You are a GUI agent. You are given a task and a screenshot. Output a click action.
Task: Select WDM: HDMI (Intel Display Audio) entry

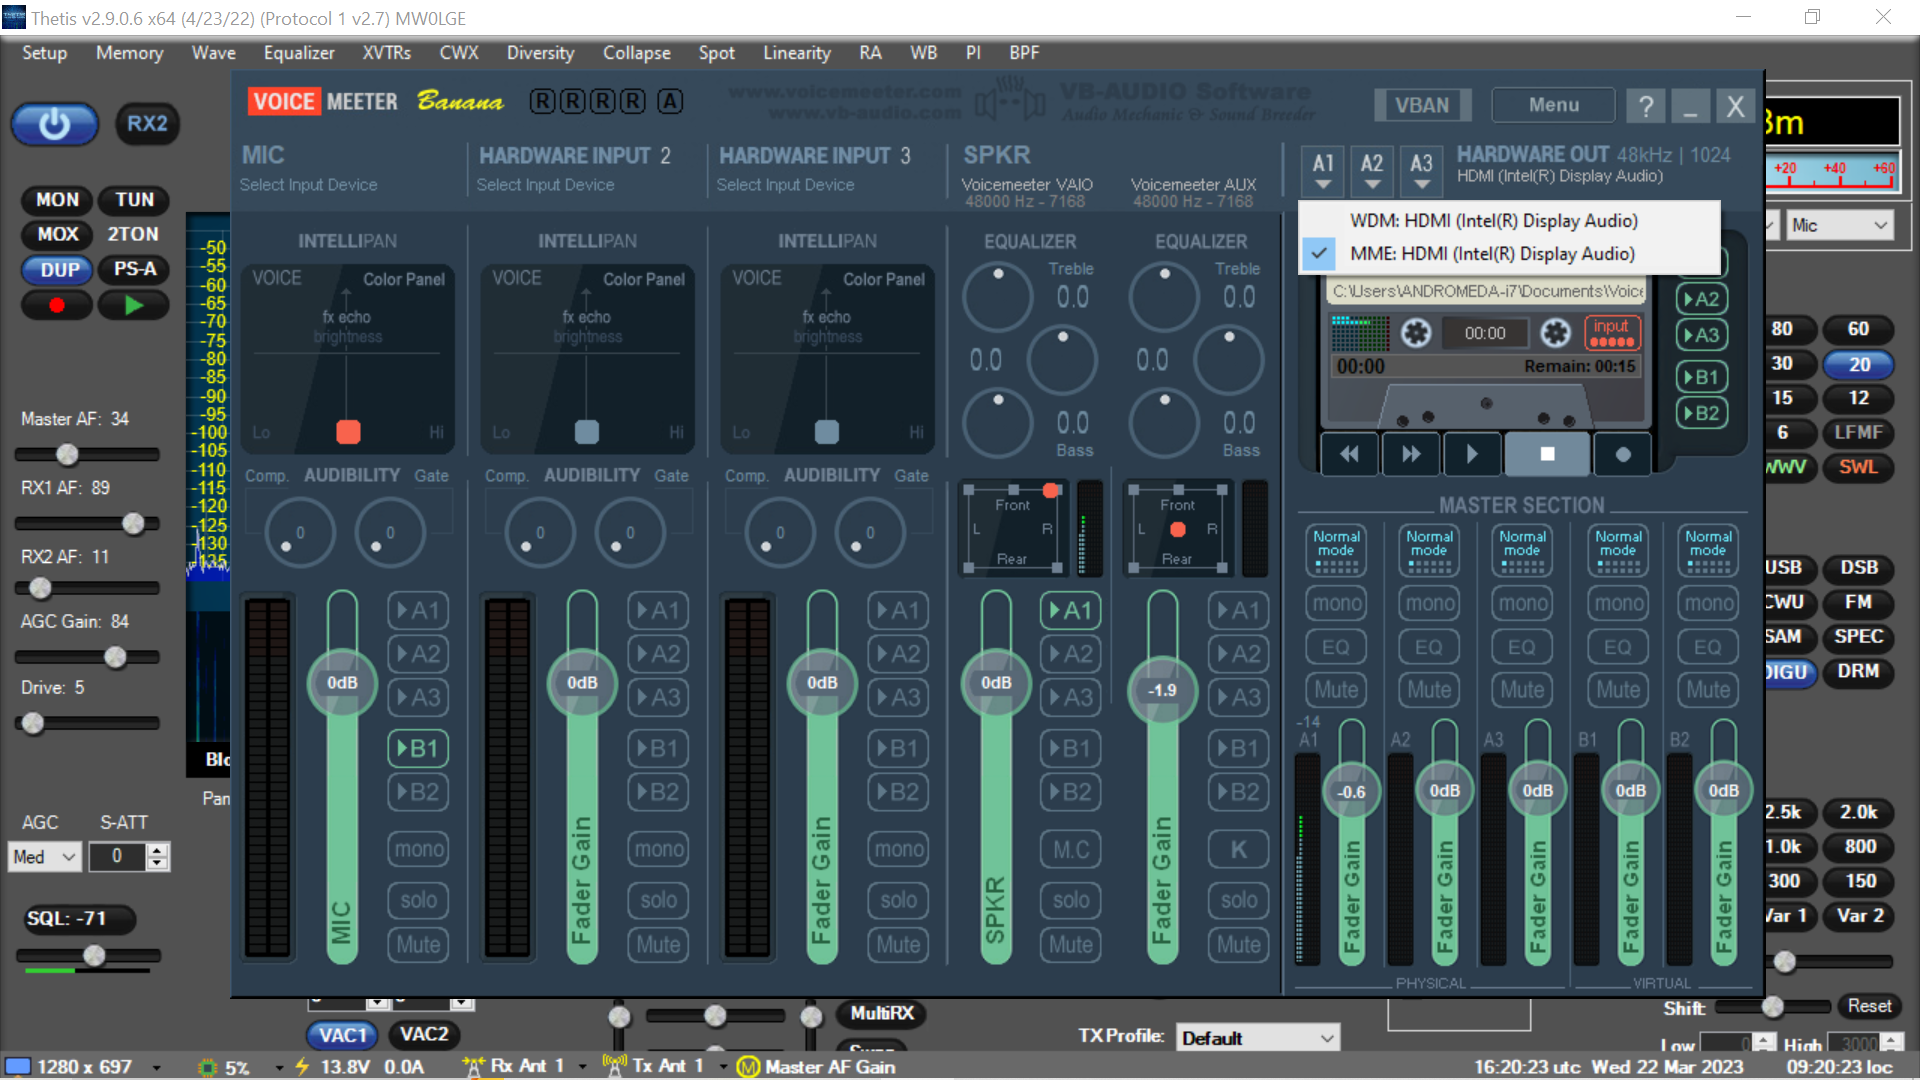click(1493, 221)
